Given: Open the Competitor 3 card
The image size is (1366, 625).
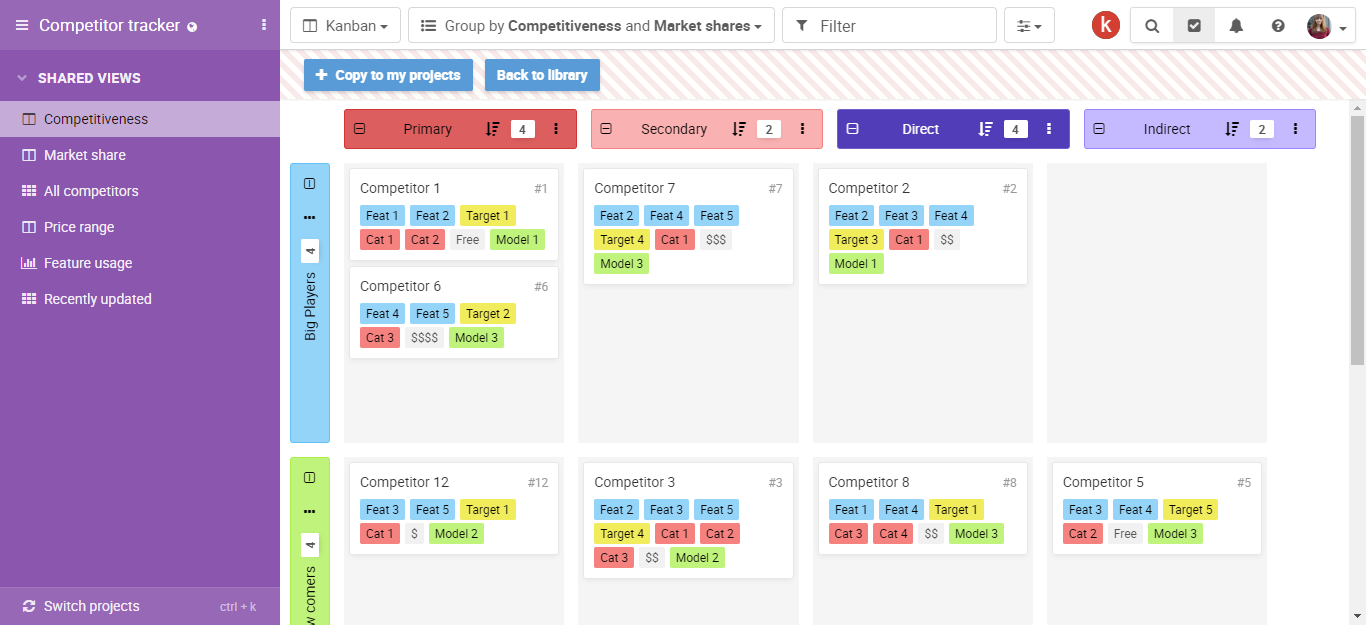Looking at the screenshot, I should (x=688, y=520).
